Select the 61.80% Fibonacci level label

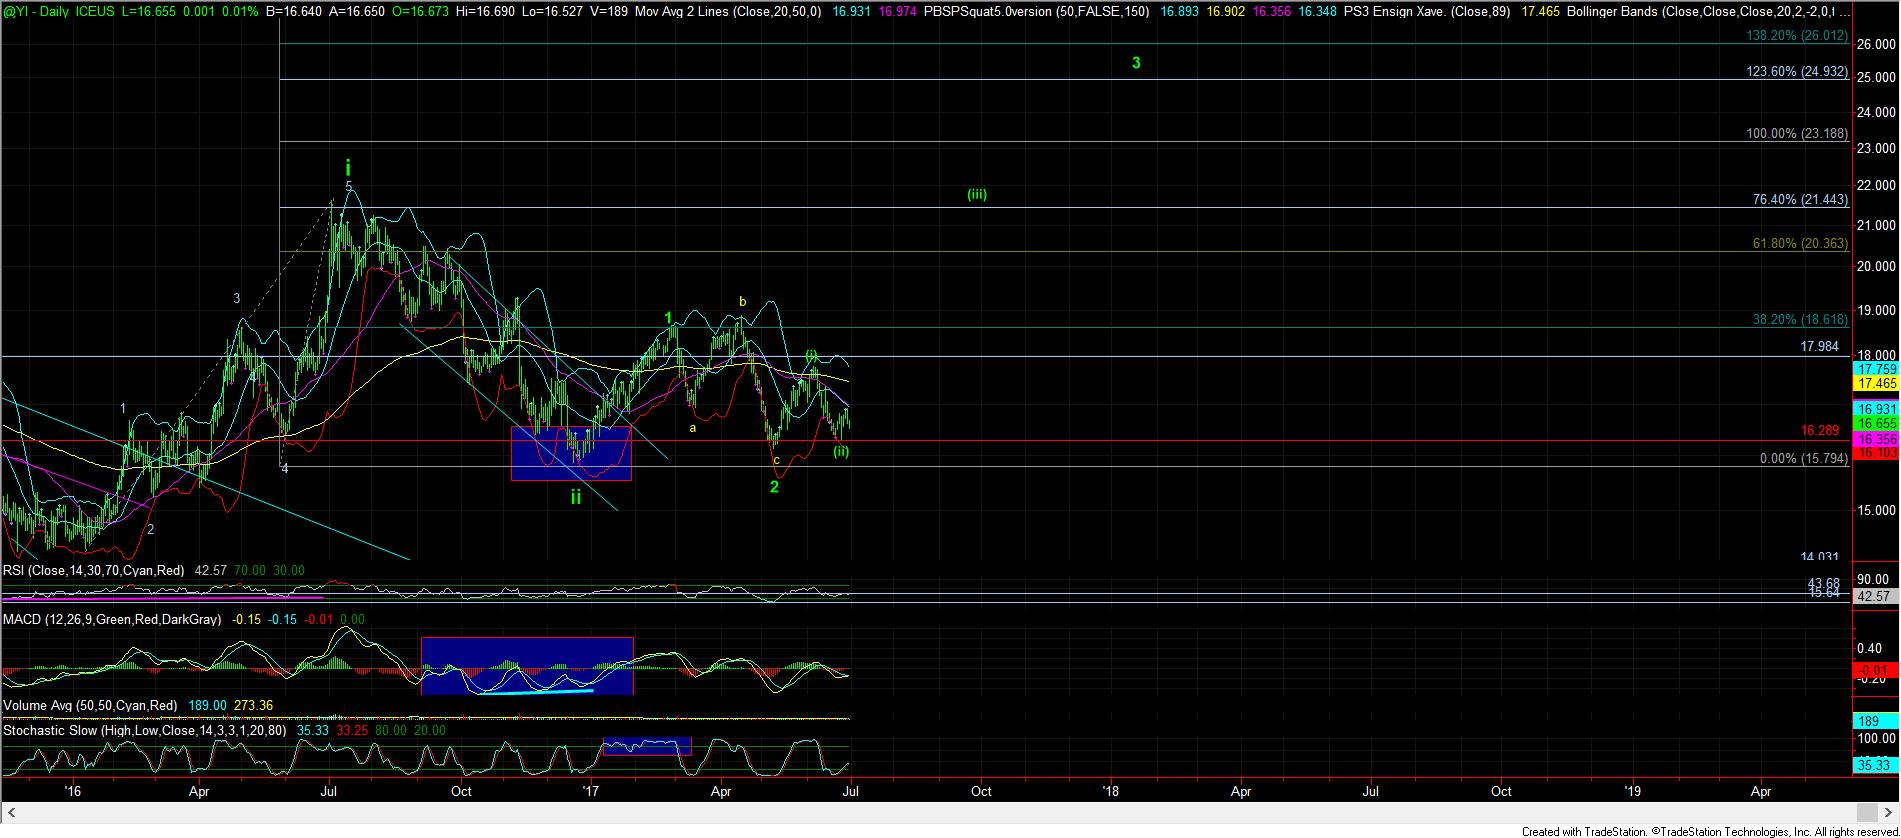coord(1799,244)
